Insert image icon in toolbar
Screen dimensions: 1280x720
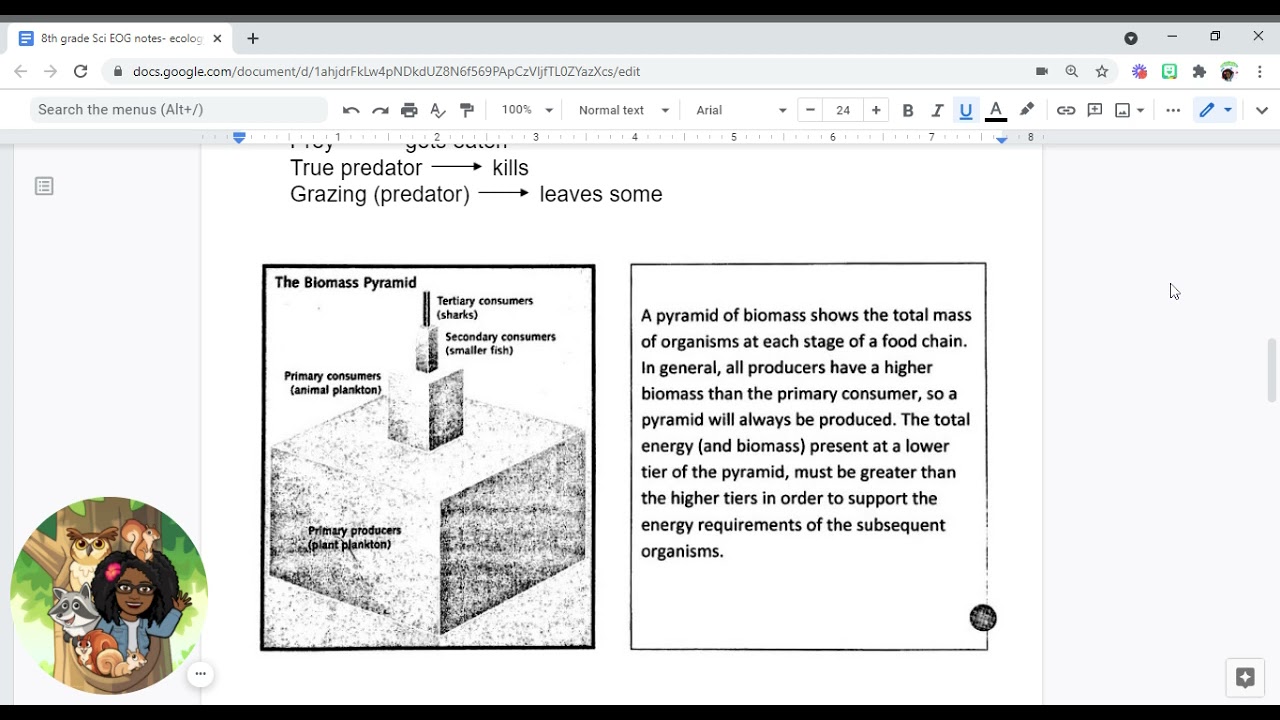point(1123,110)
